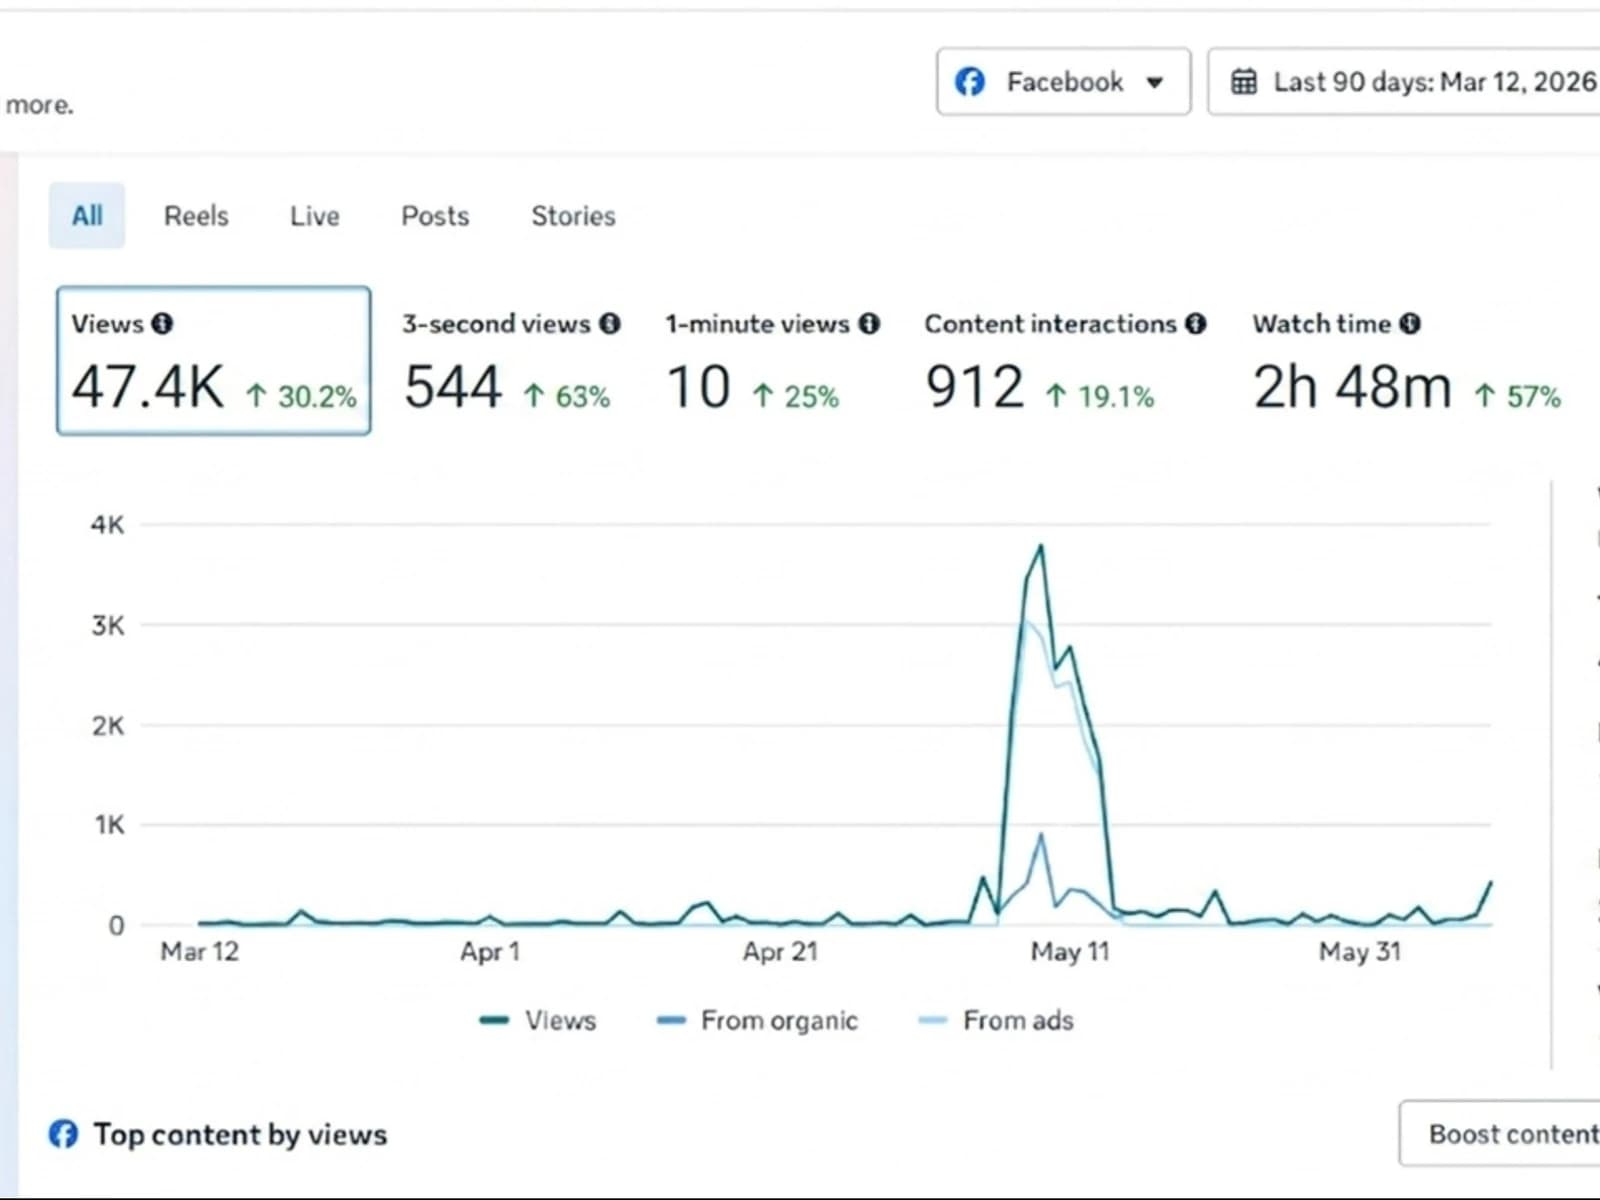The height and width of the screenshot is (1200, 1600).
Task: Click the Apr 1 label on chart axis
Action: [x=490, y=951]
